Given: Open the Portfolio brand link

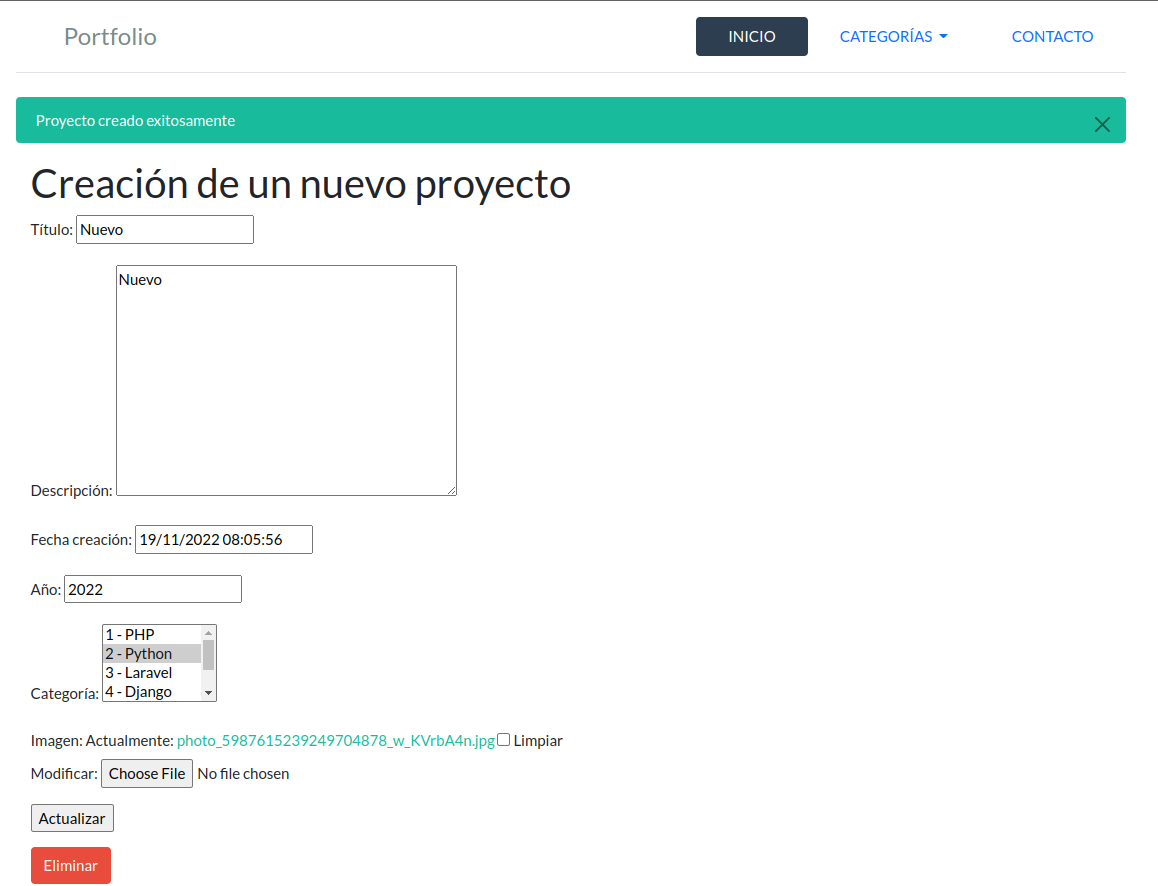Looking at the screenshot, I should [110, 37].
